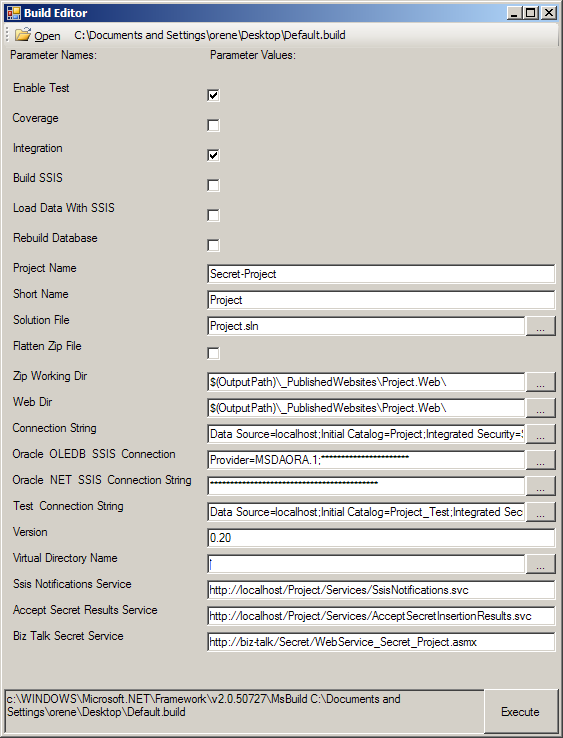Screen dimensions: 563x738
Task: Click the Version field showing 0.20
Action: (381, 537)
